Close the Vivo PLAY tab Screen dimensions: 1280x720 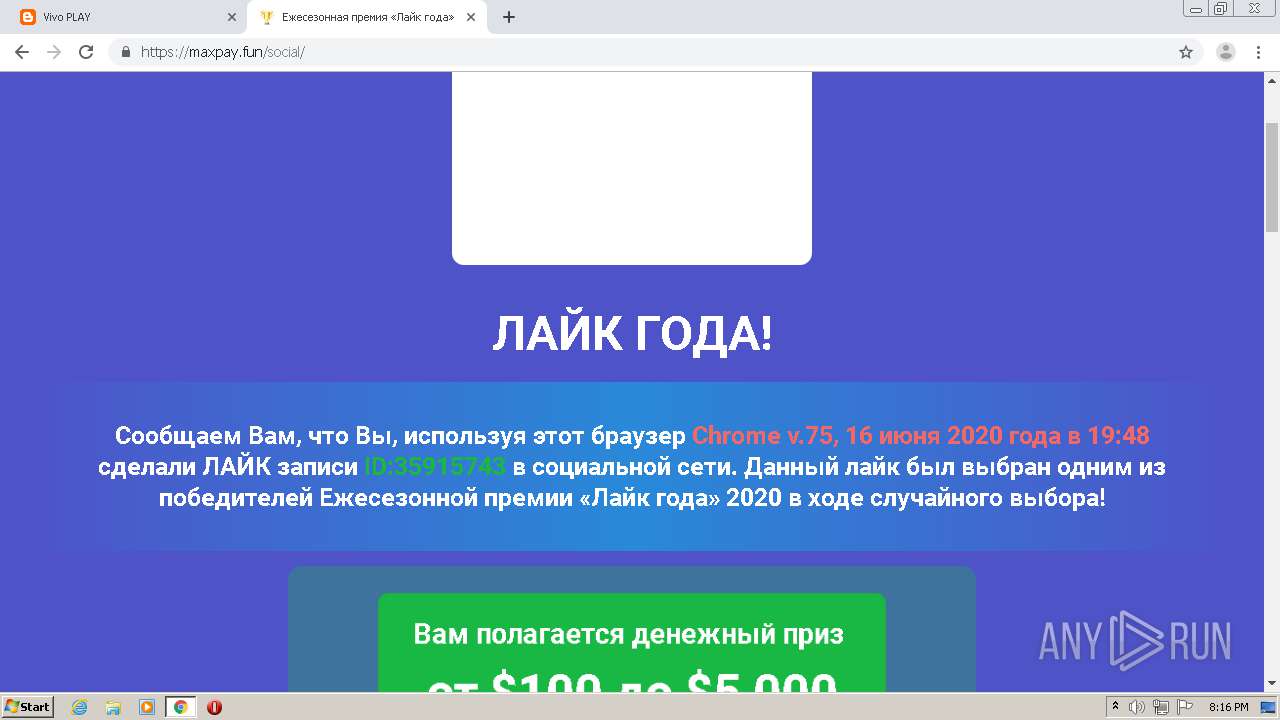pos(231,17)
